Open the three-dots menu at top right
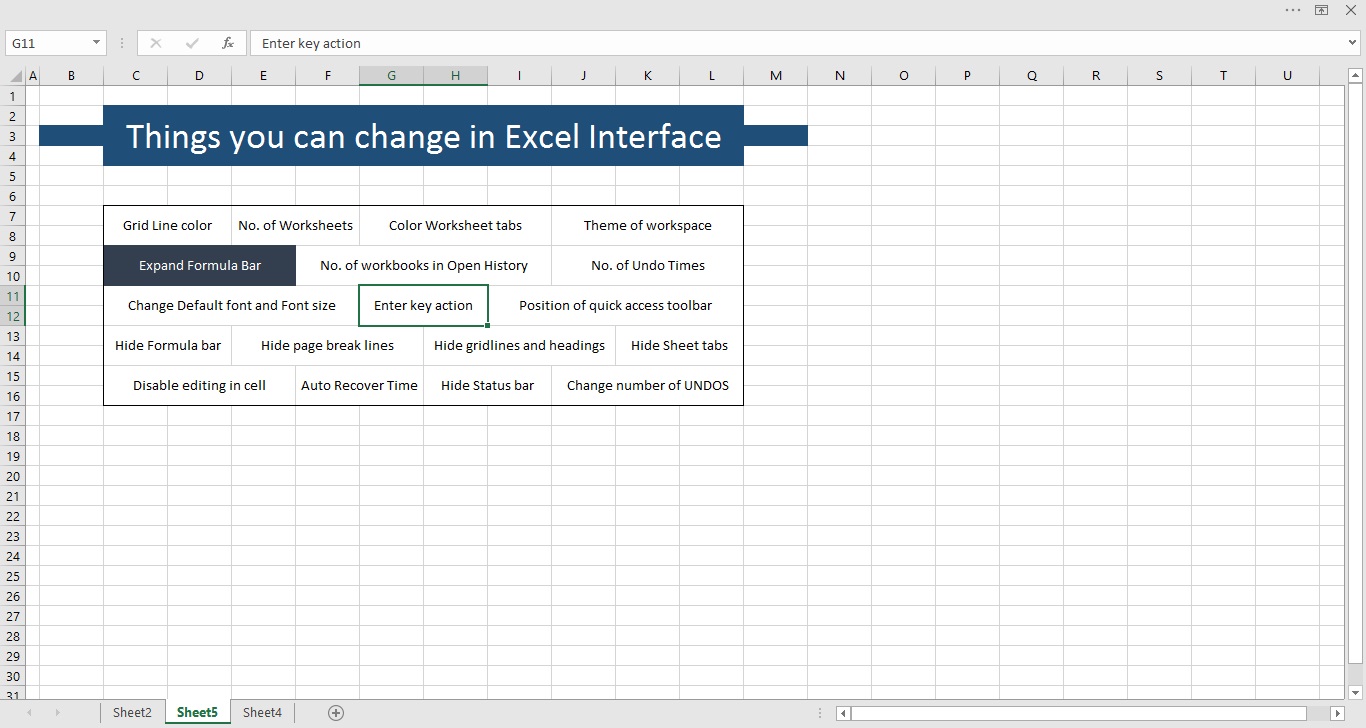This screenshot has height=728, width=1366. (x=1293, y=10)
